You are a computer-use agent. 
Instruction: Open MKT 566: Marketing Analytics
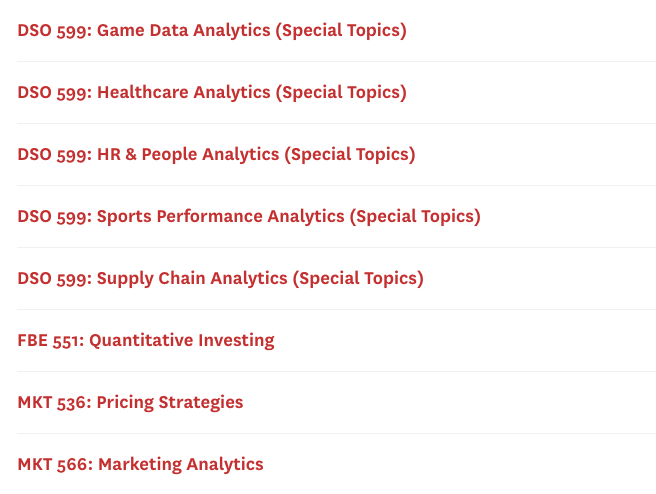coord(141,464)
